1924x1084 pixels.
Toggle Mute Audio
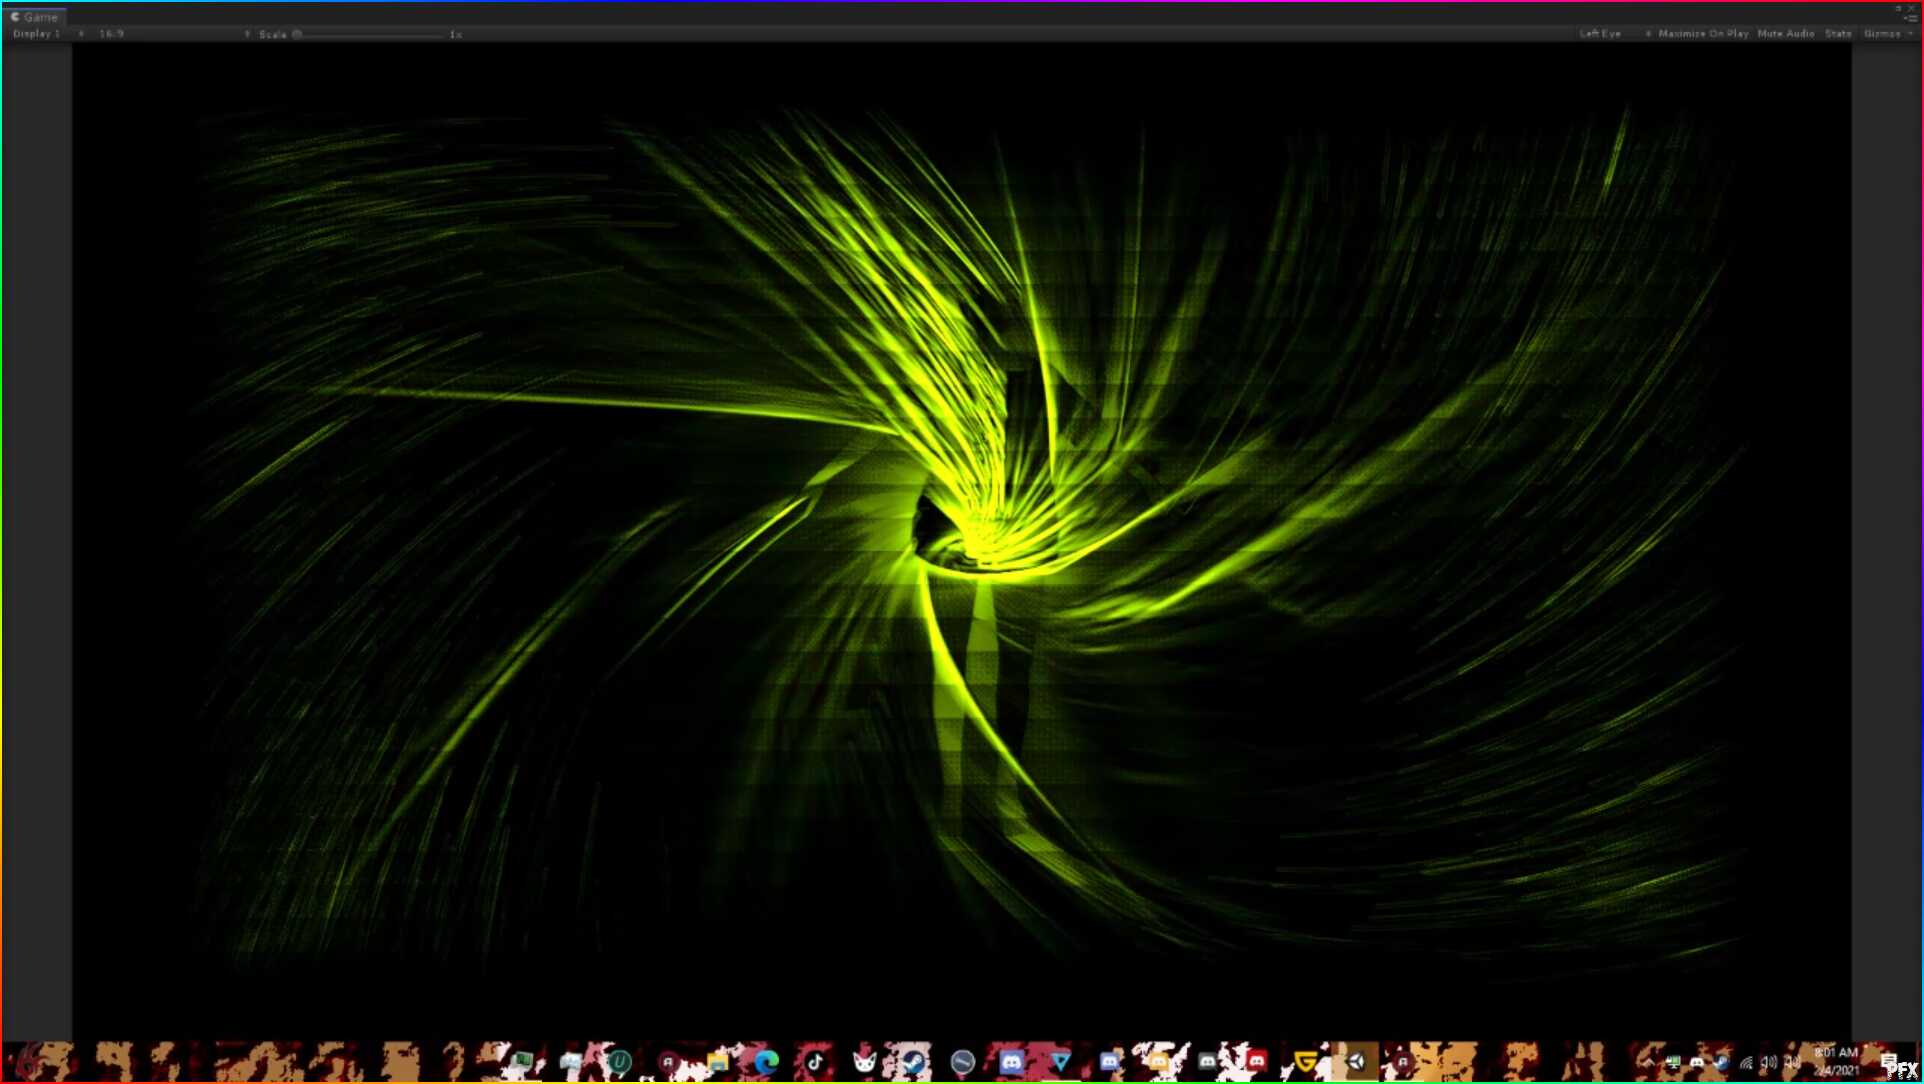tap(1785, 34)
